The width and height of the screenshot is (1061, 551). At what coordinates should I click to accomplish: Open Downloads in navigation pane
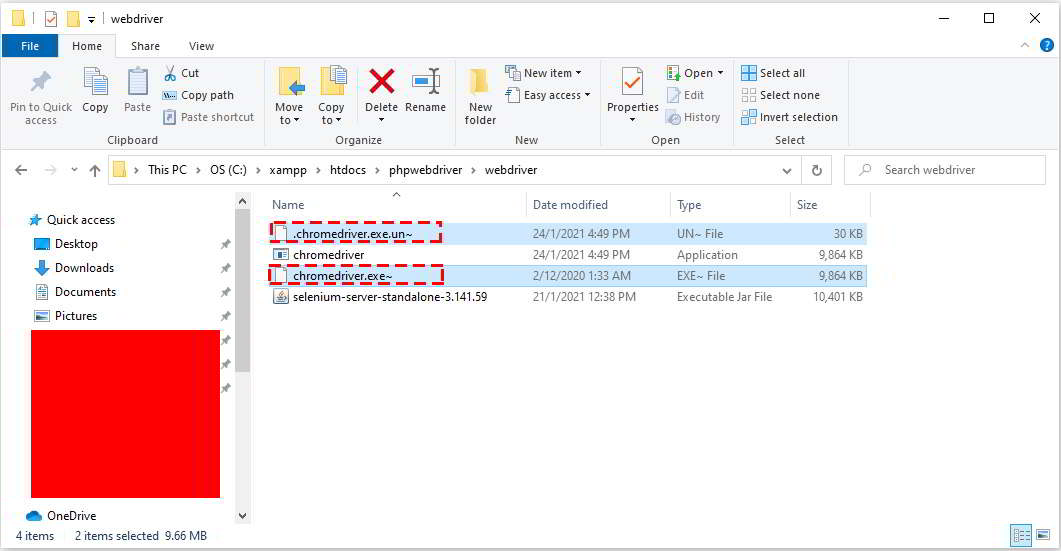click(x=74, y=268)
